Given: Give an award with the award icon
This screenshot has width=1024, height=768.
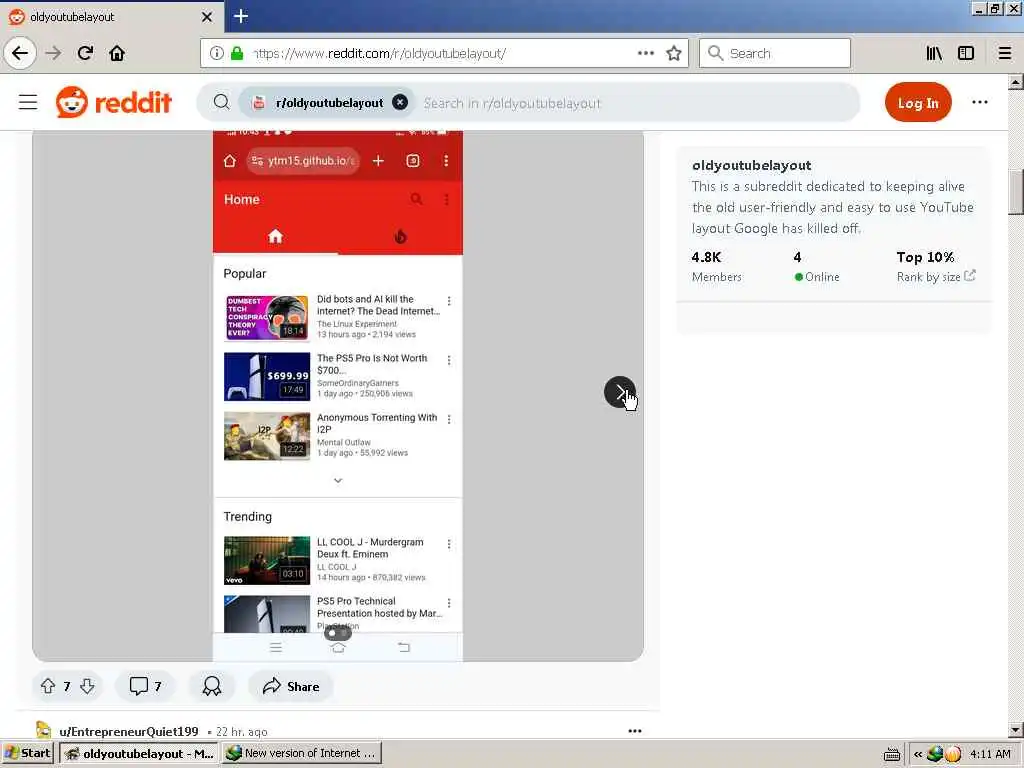Looking at the screenshot, I should pos(212,686).
